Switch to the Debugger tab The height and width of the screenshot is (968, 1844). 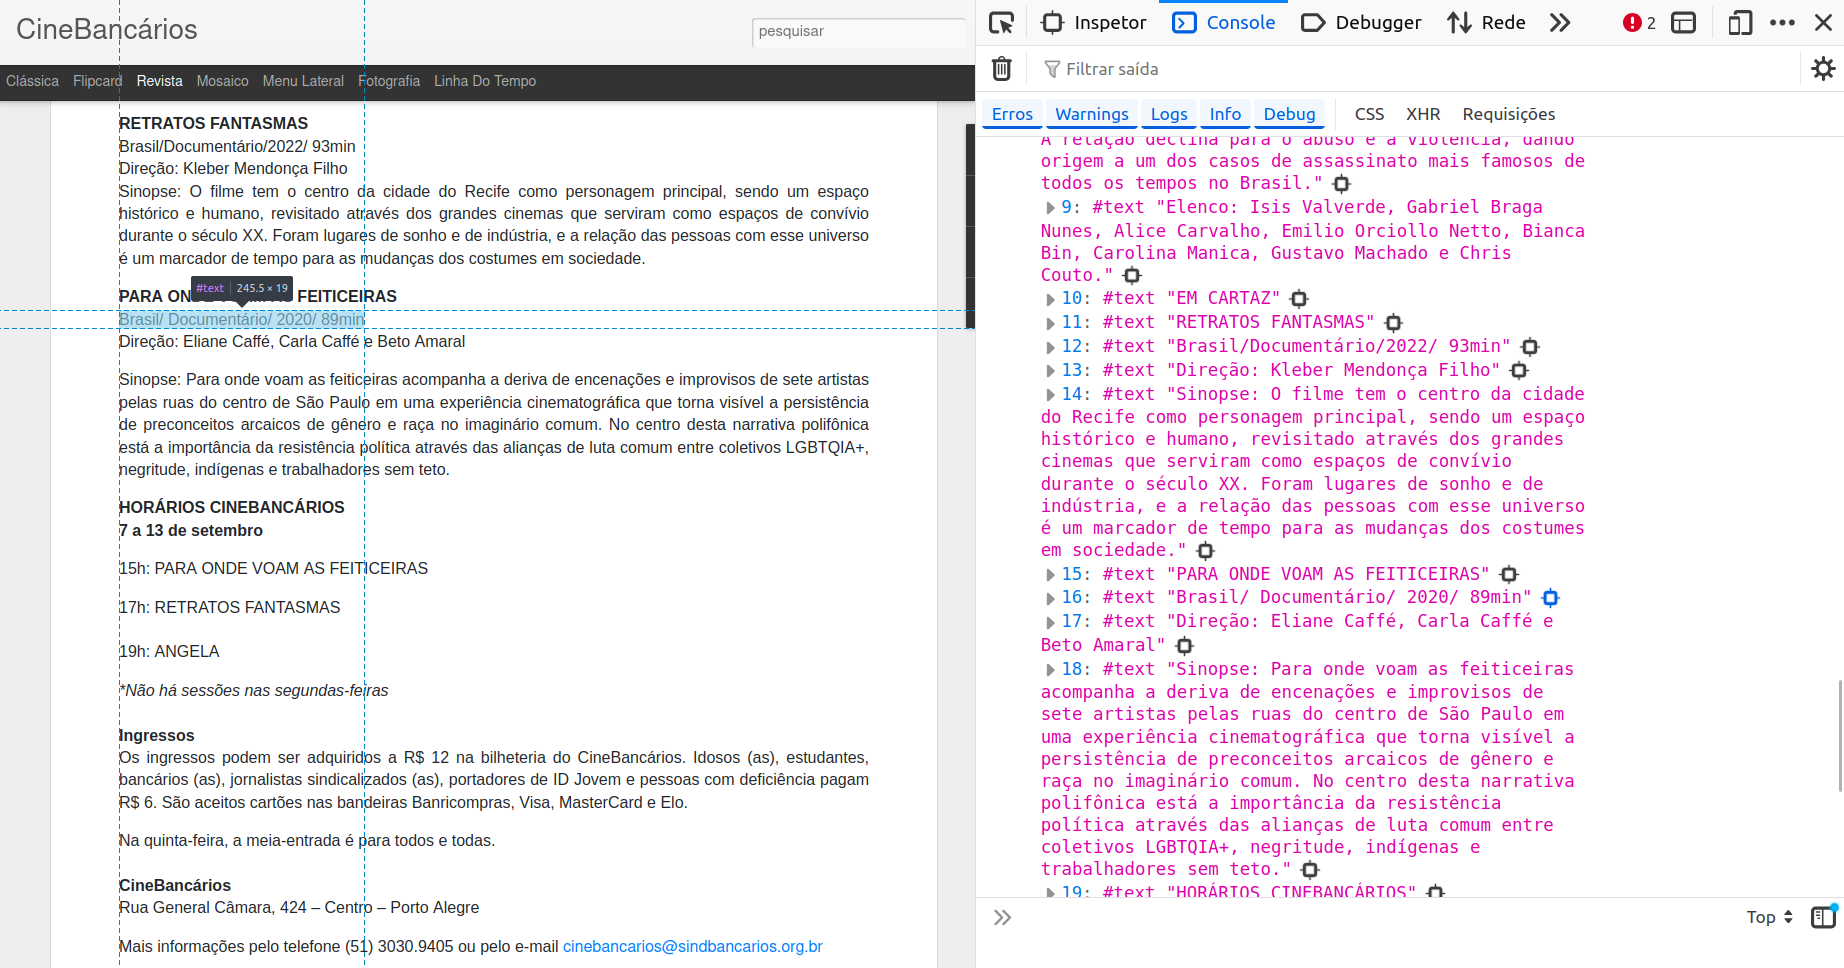click(x=1361, y=22)
